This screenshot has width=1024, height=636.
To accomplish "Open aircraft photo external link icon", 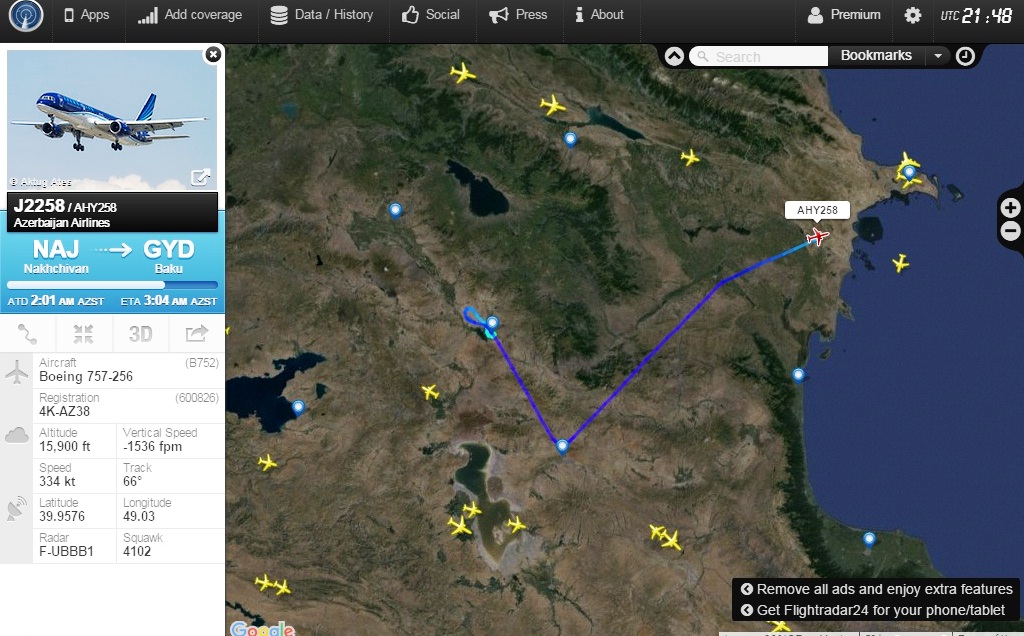I will pyautogui.click(x=200, y=177).
